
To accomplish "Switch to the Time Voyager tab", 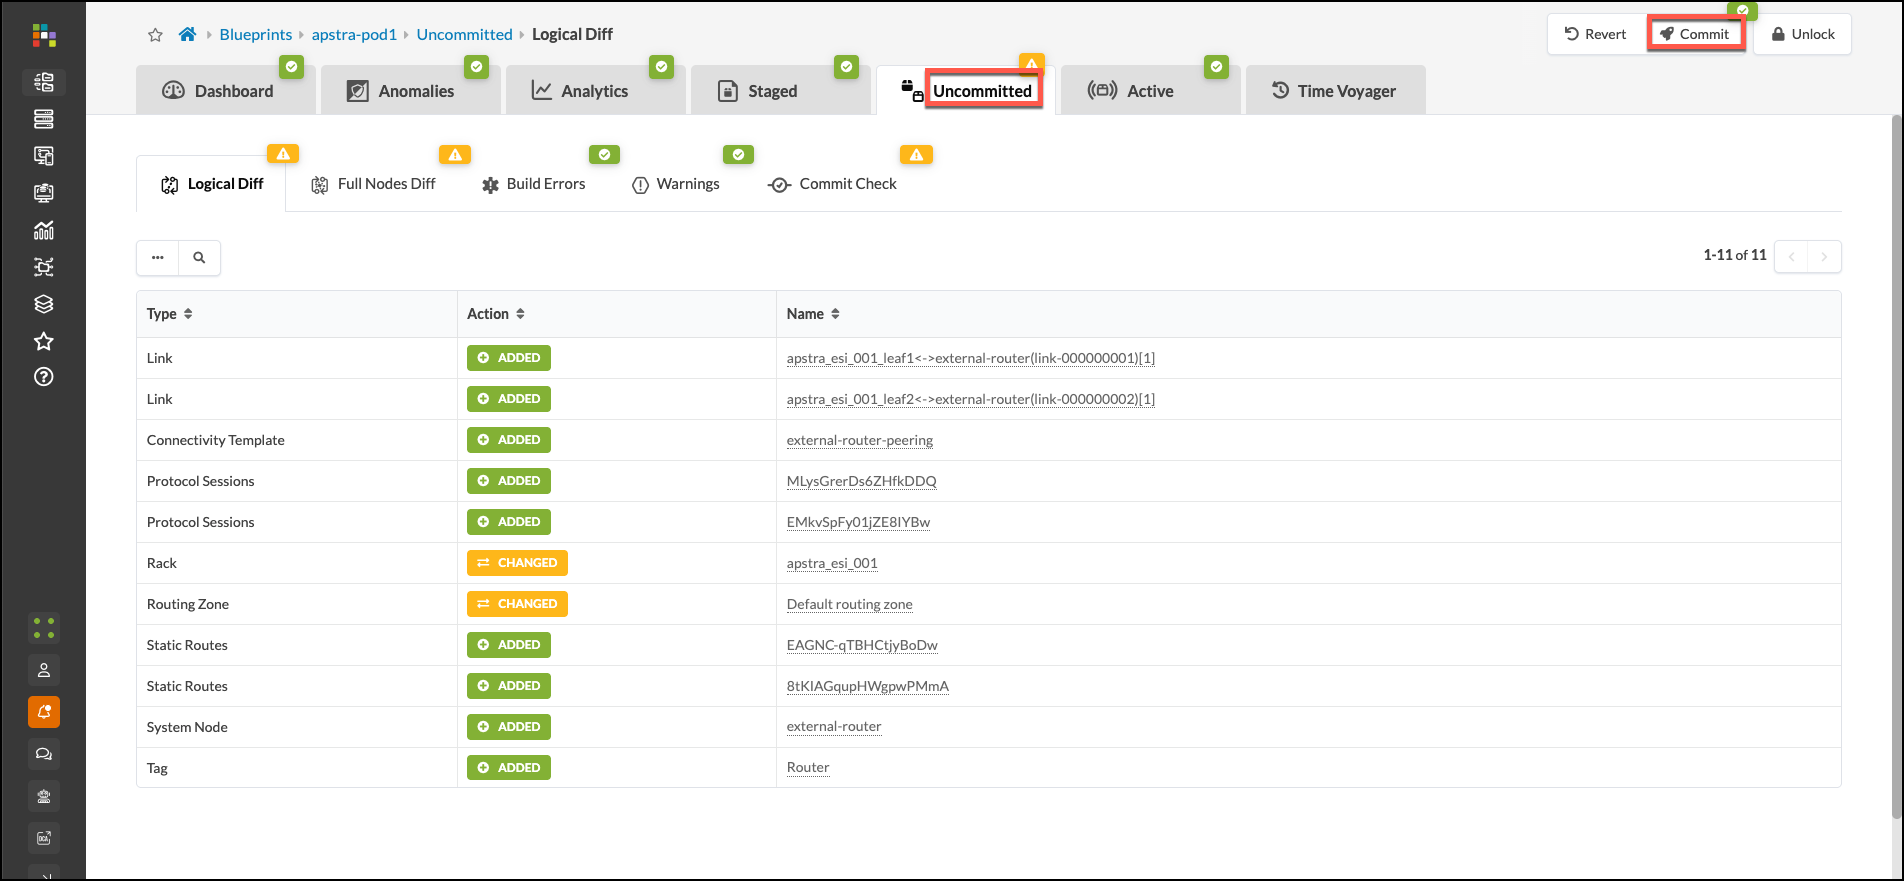I will pyautogui.click(x=1335, y=91).
